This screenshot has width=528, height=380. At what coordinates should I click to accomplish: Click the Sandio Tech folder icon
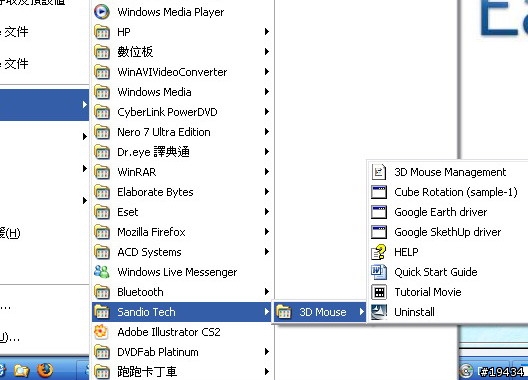tap(102, 312)
